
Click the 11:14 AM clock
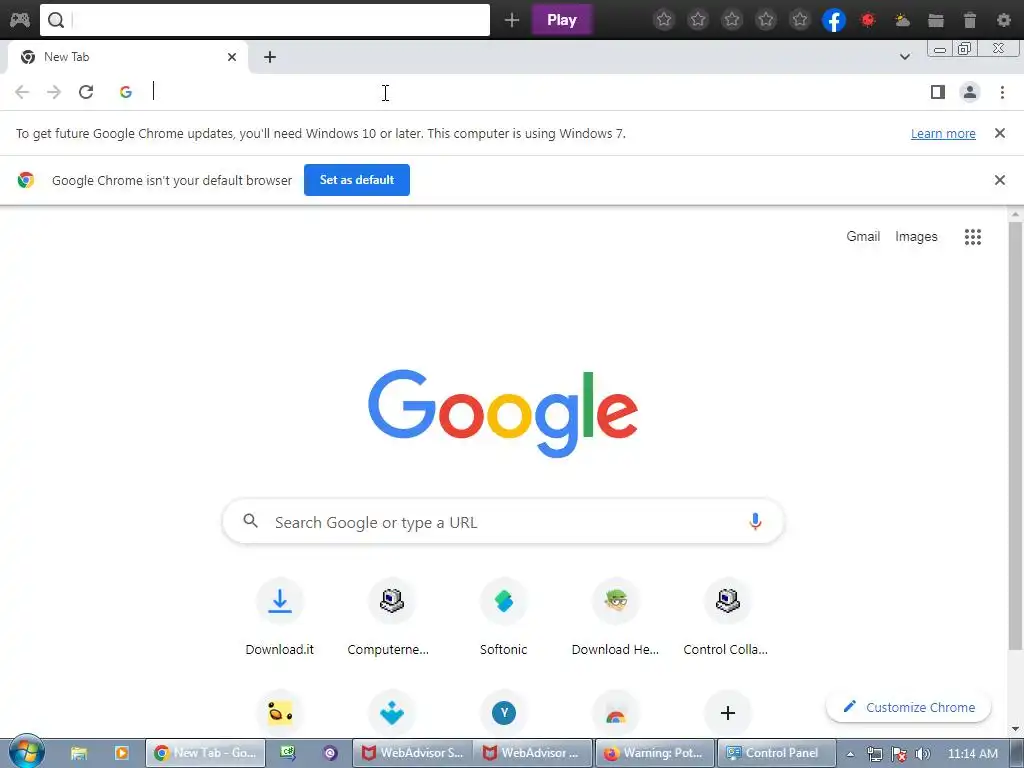[x=972, y=754]
